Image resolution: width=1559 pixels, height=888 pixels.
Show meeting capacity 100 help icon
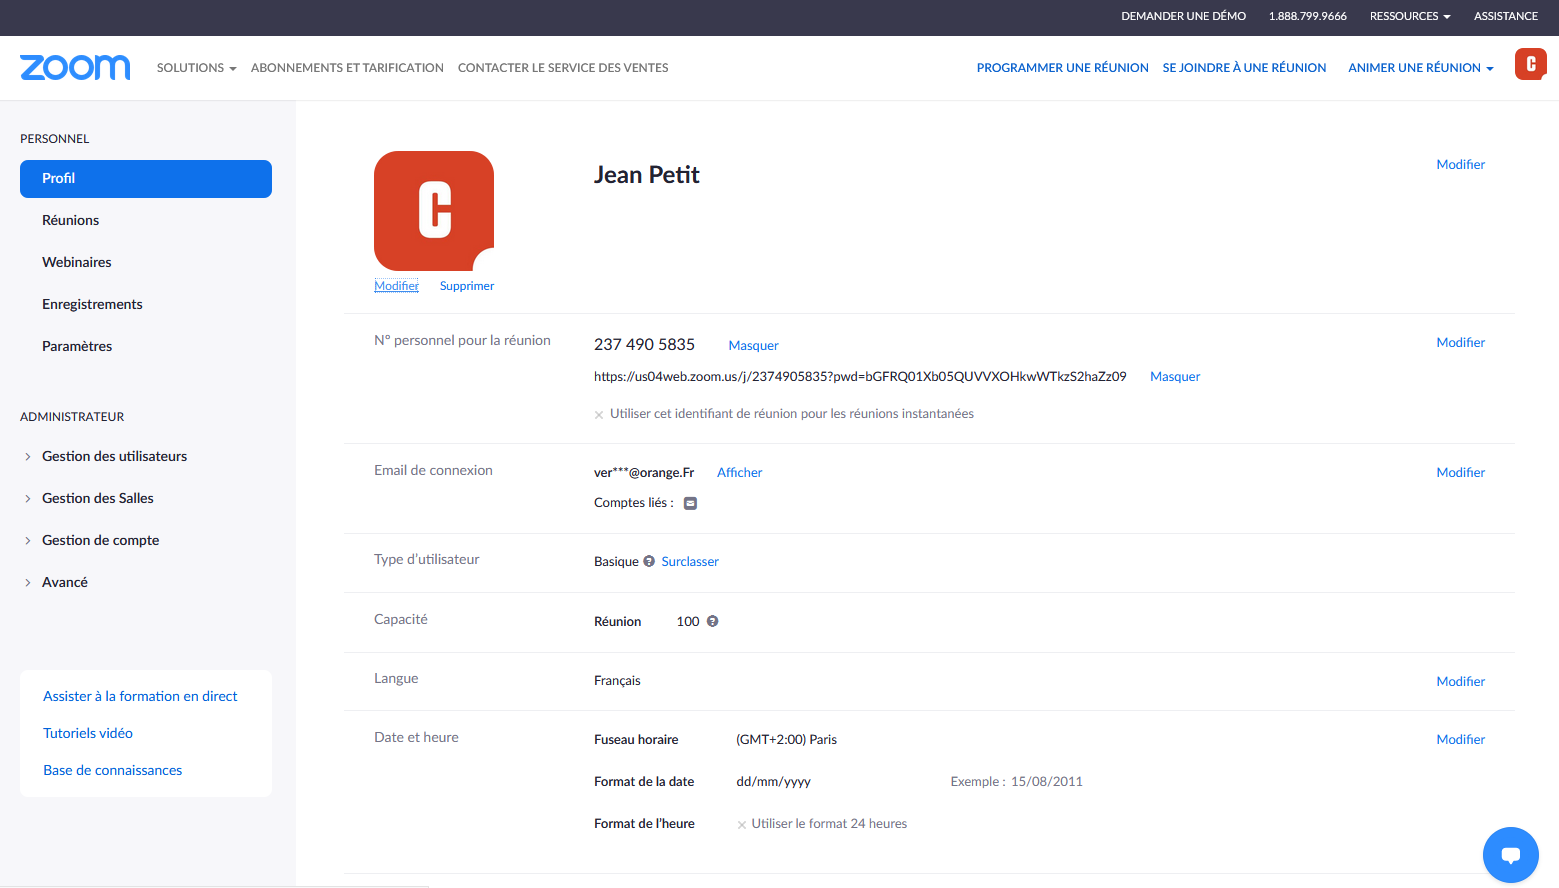pyautogui.click(x=713, y=621)
